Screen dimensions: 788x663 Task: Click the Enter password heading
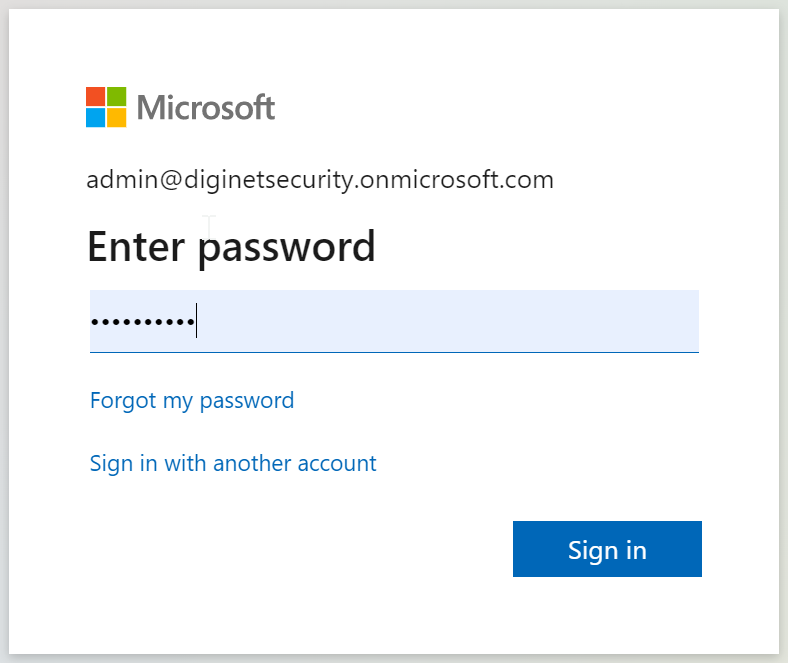(231, 246)
